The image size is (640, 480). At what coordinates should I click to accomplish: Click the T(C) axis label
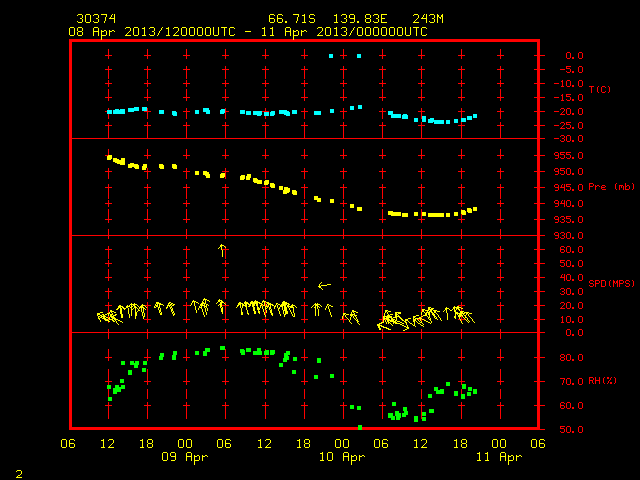[600, 89]
